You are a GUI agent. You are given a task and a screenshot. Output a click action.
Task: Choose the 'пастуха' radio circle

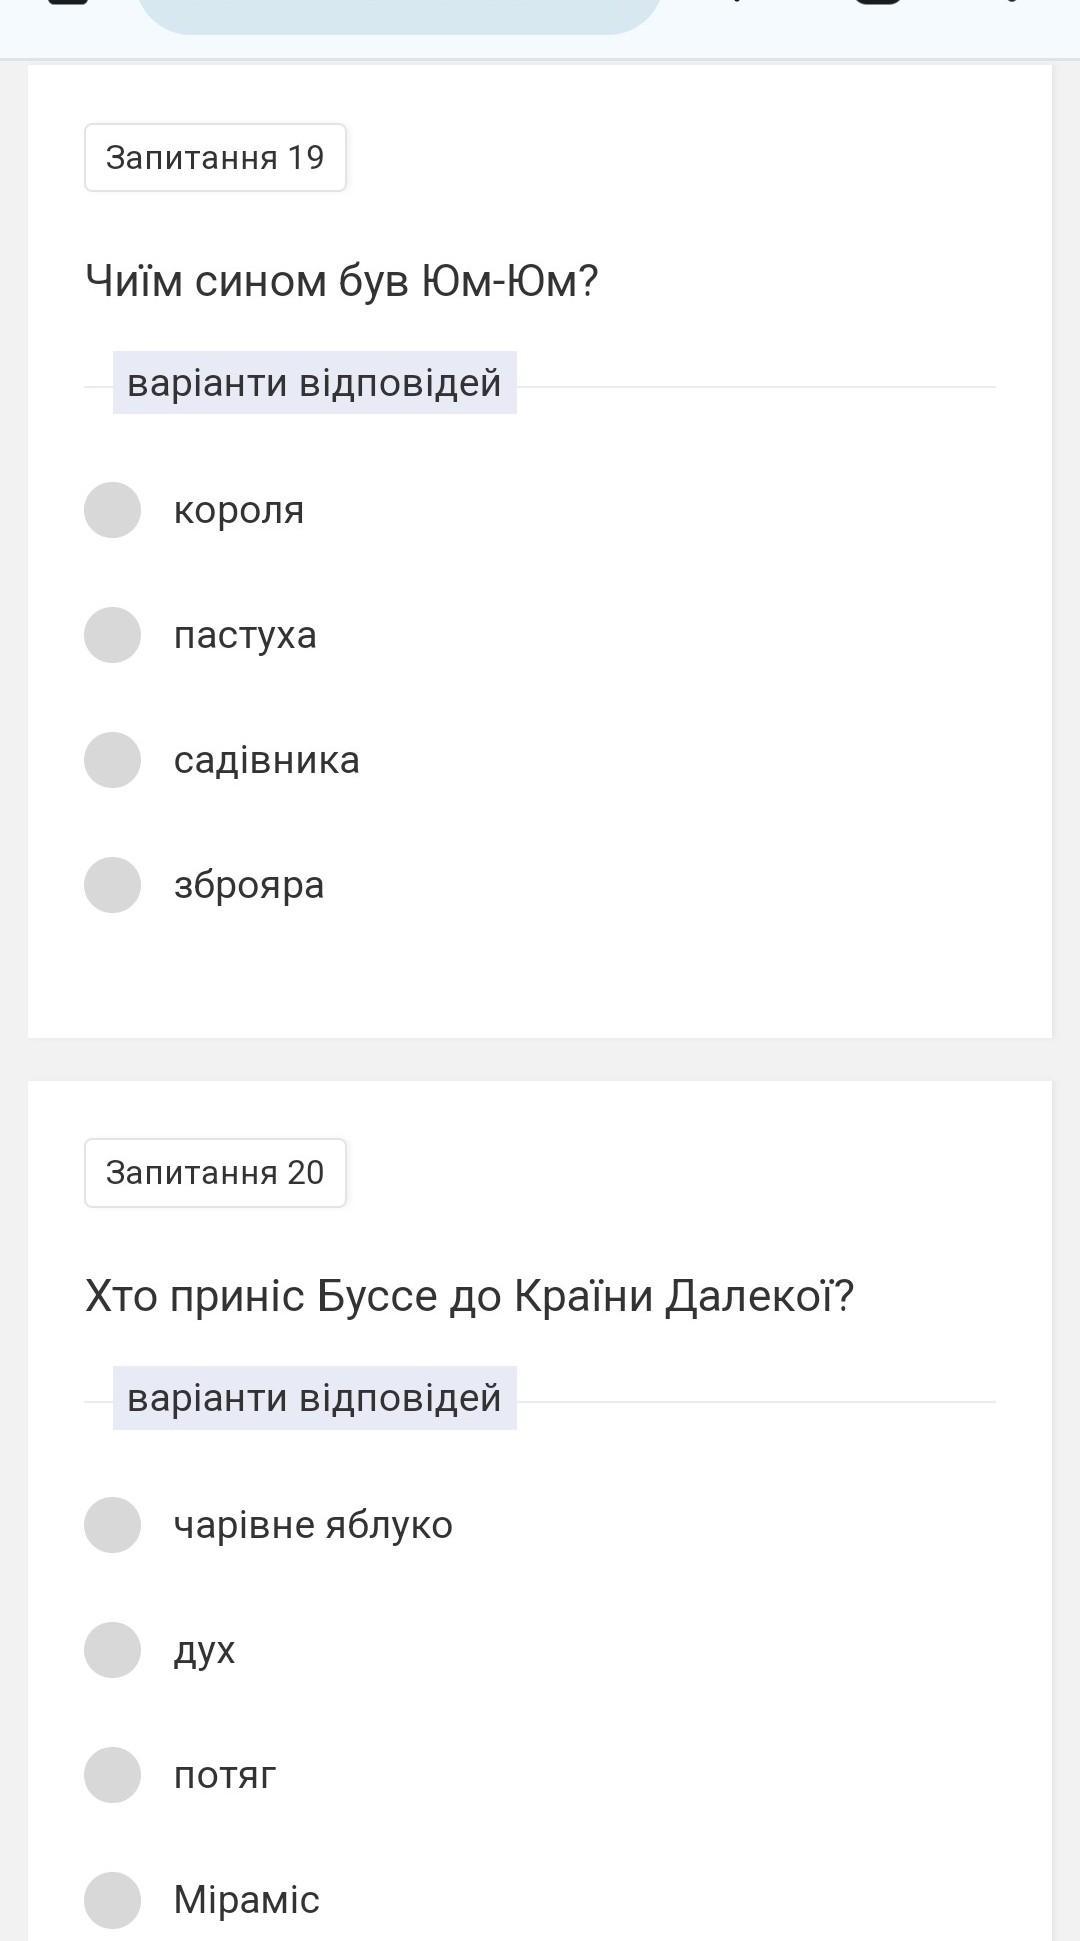[x=112, y=635]
